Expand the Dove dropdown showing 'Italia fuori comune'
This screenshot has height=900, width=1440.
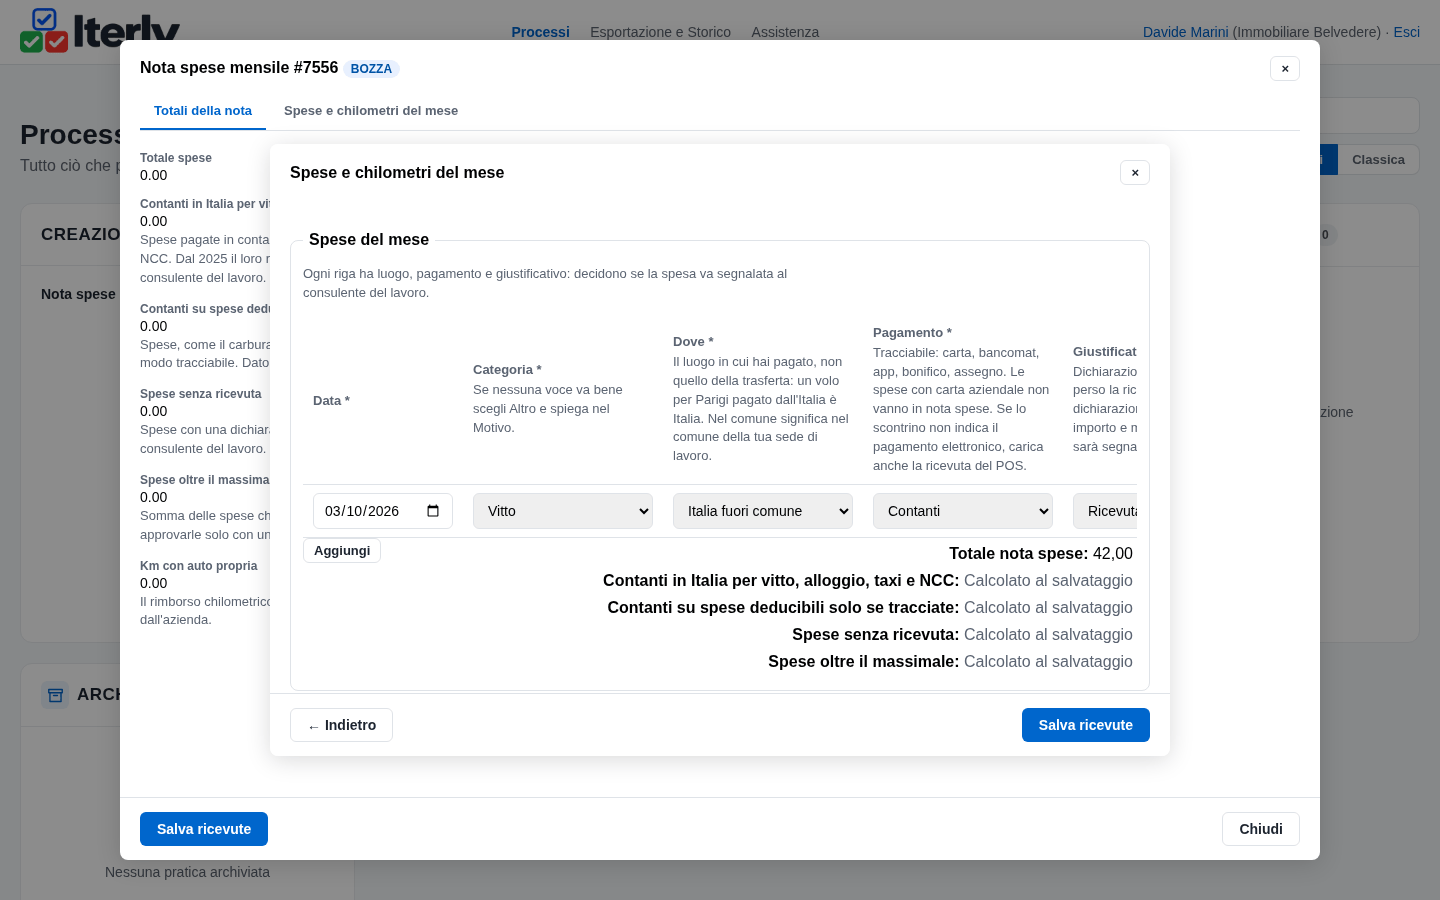[763, 511]
